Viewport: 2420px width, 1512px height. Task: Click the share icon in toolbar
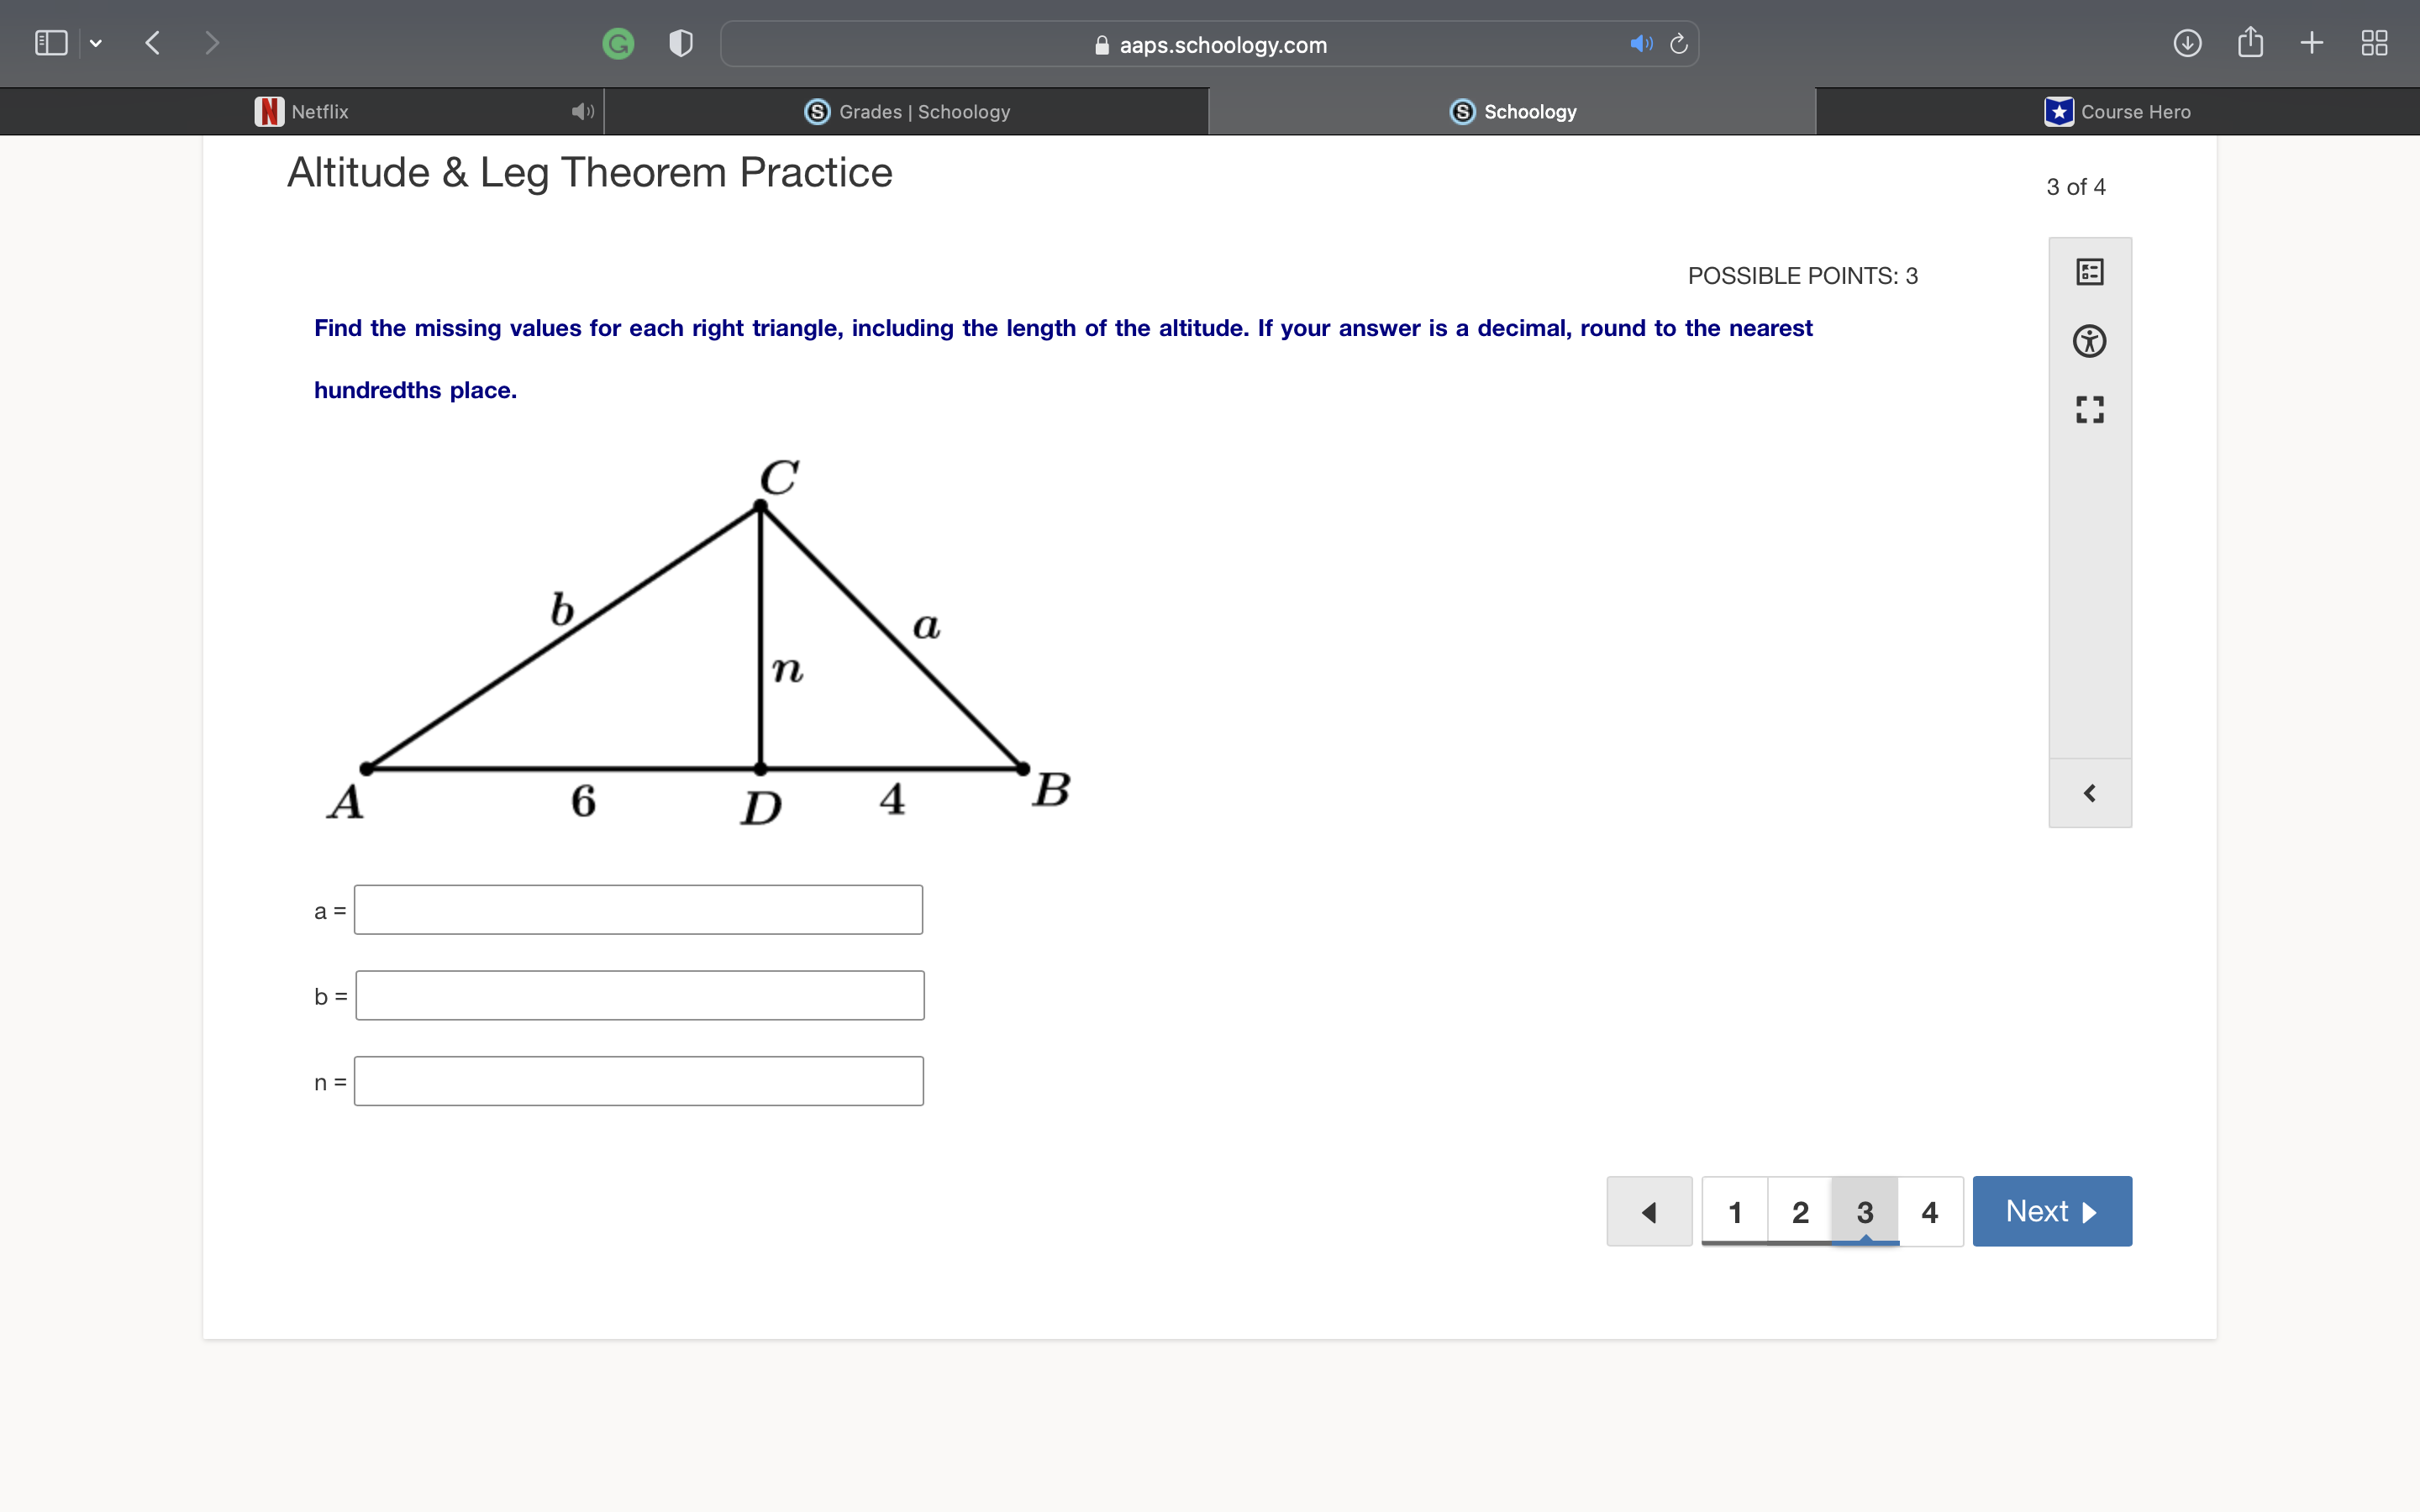pos(2250,43)
